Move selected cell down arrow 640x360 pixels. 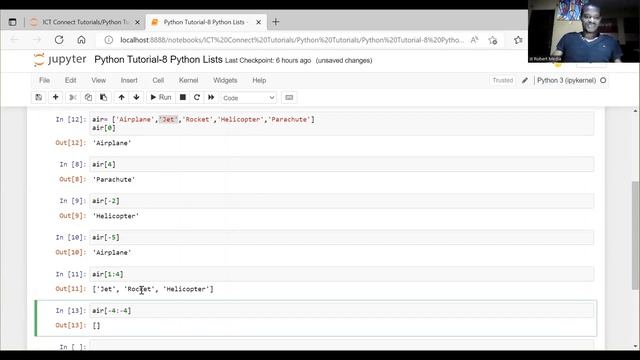coord(136,98)
